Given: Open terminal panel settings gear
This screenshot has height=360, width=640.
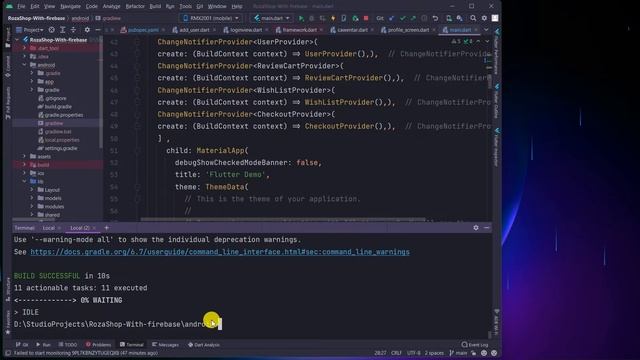Looking at the screenshot, I should [476, 228].
